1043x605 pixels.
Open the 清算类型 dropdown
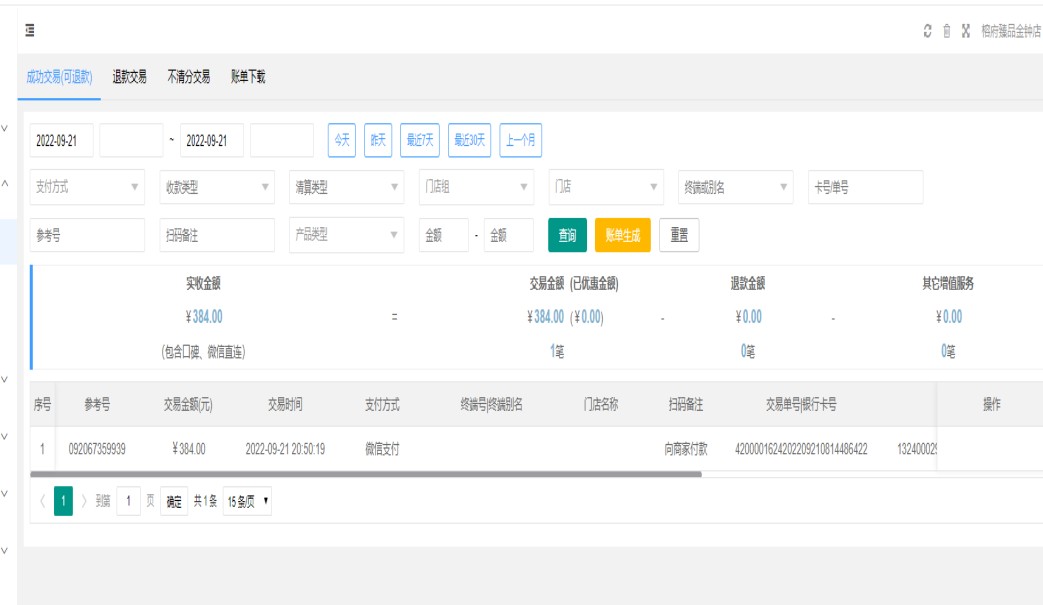pos(345,187)
